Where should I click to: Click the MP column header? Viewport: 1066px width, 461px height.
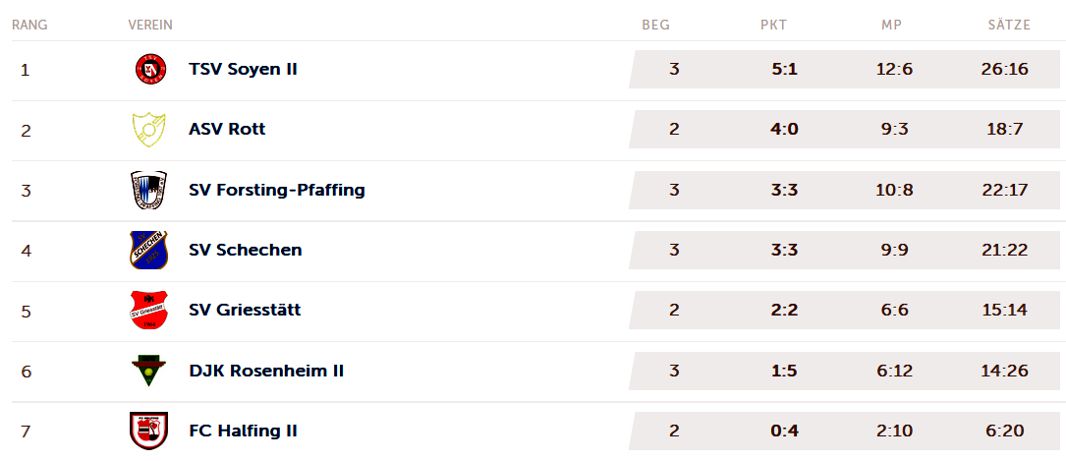pyautogui.click(x=891, y=25)
